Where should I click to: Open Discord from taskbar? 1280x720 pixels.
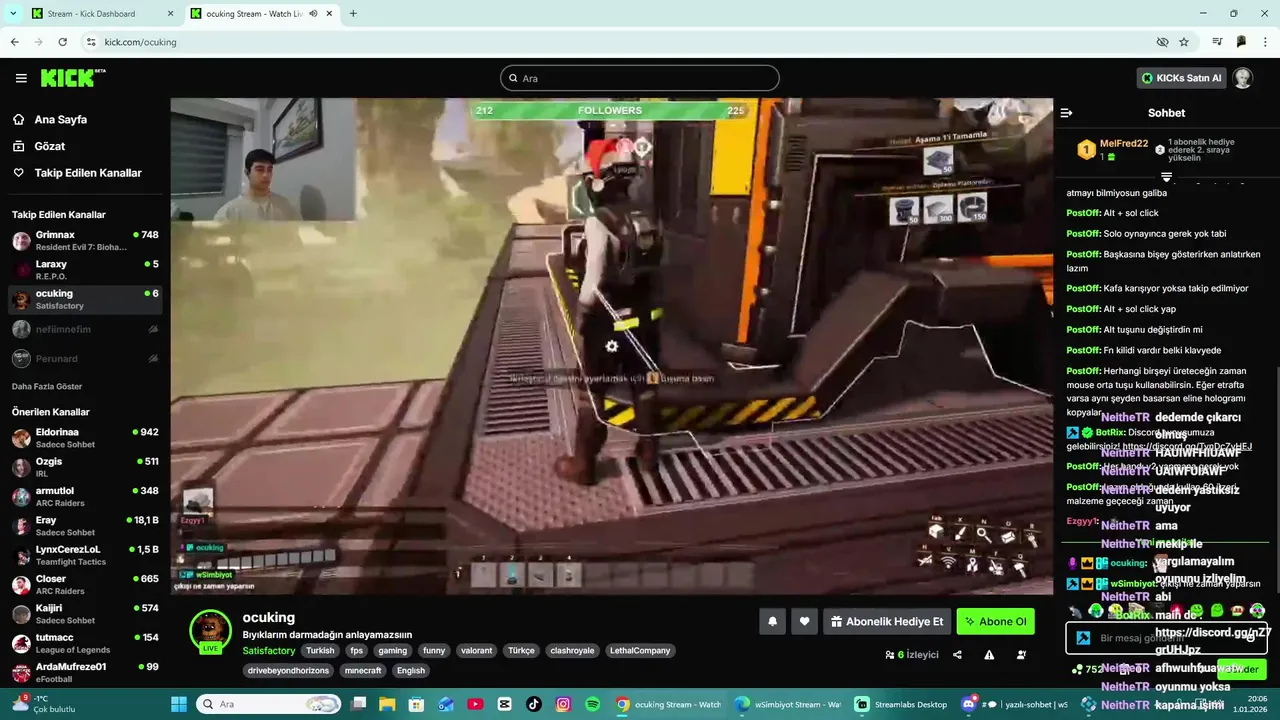(x=1015, y=704)
